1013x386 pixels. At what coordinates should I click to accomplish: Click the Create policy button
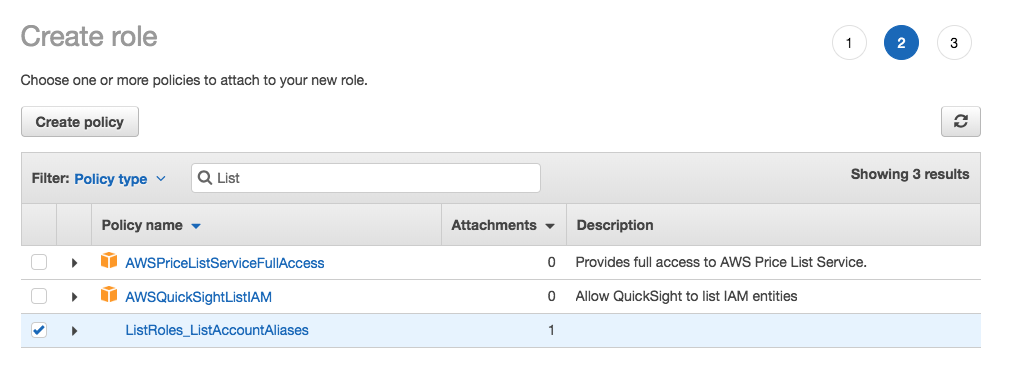79,122
